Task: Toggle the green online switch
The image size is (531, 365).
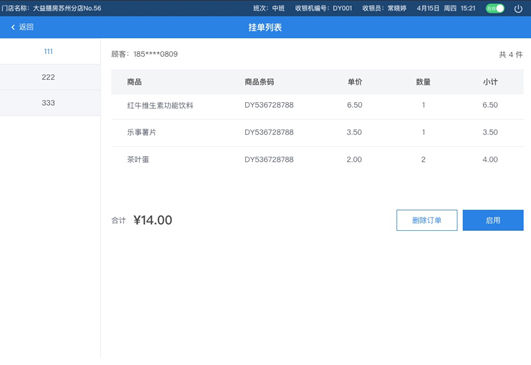Action: 495,8
